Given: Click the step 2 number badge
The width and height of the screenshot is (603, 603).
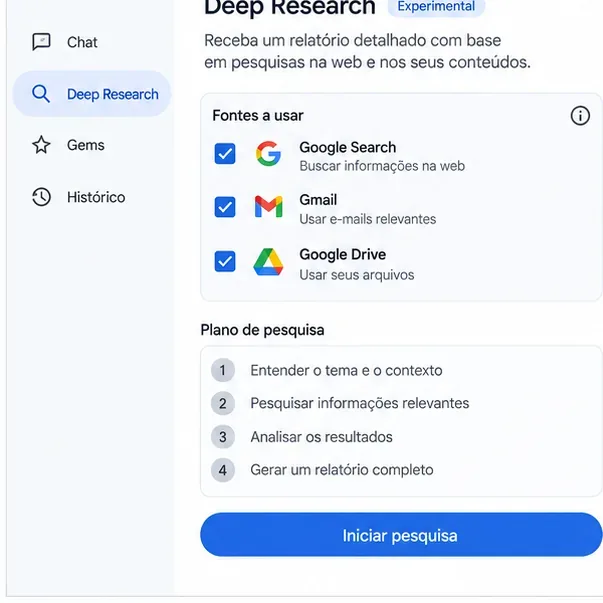Looking at the screenshot, I should [223, 403].
